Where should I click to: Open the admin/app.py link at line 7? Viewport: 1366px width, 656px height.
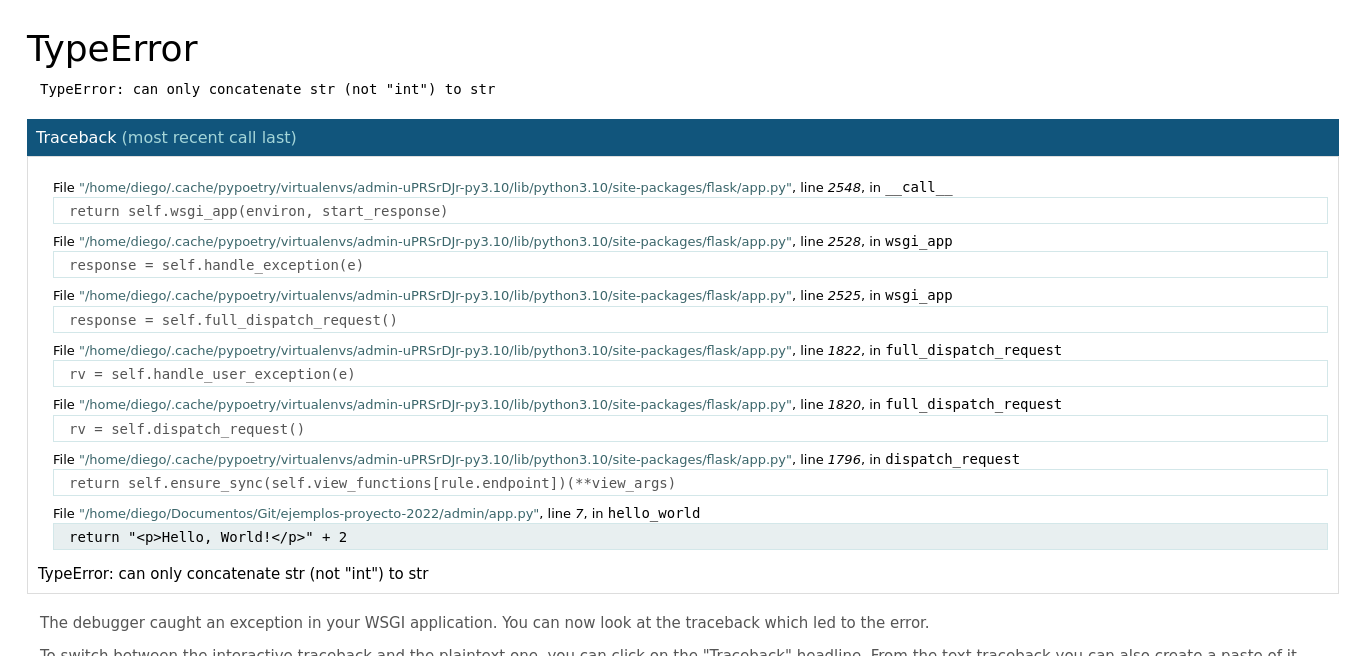307,513
